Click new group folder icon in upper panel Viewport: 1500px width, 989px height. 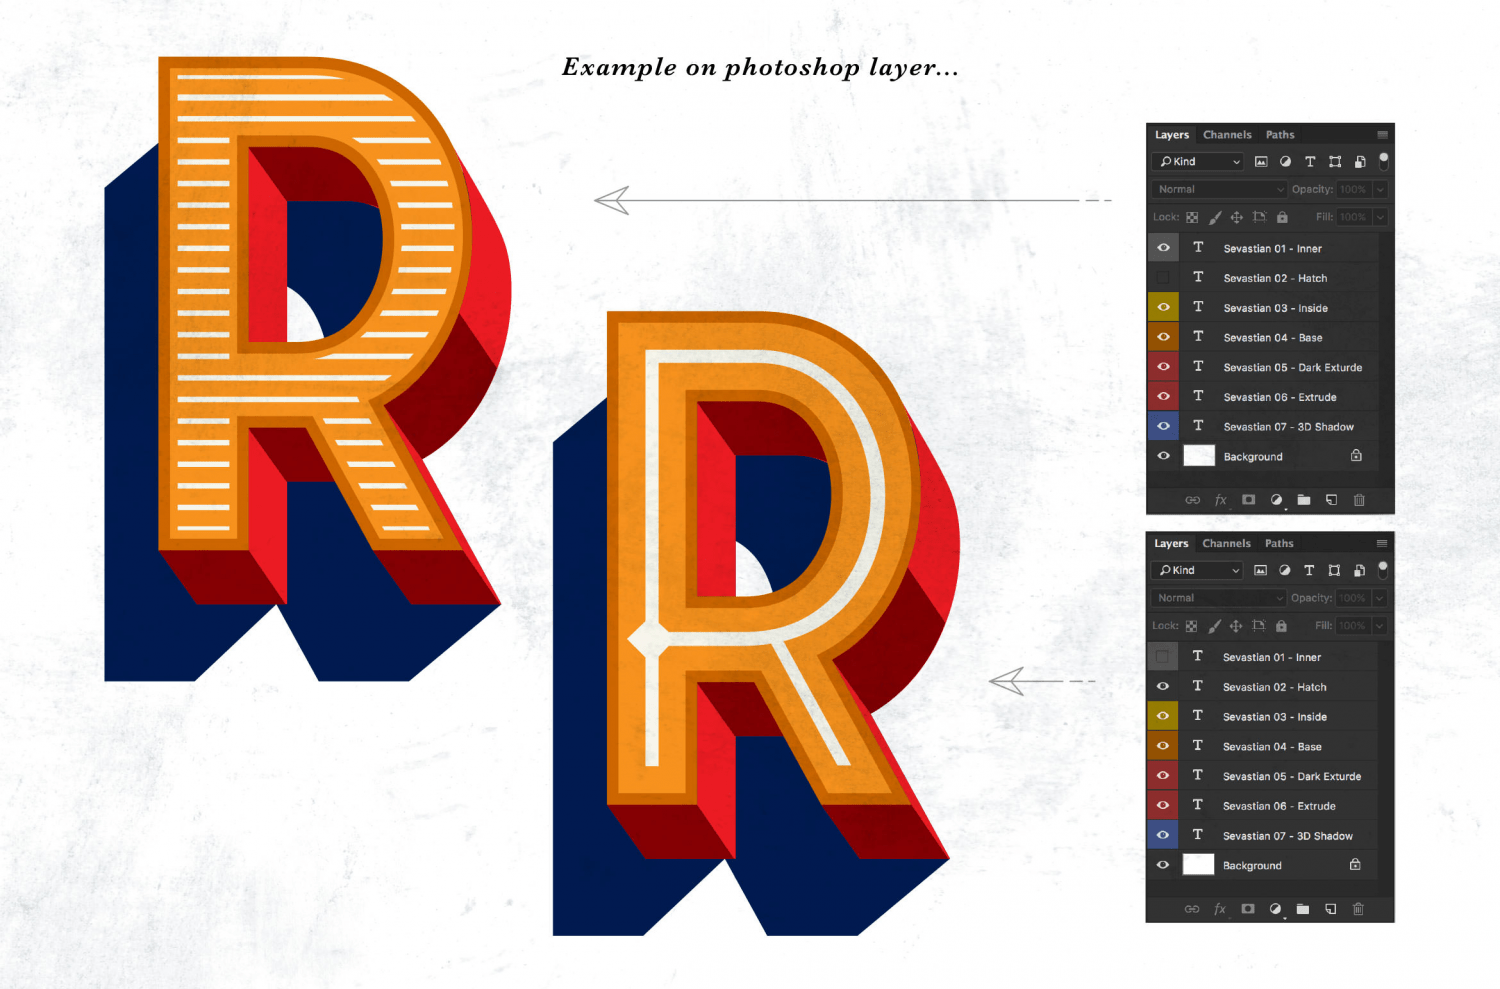[1304, 500]
